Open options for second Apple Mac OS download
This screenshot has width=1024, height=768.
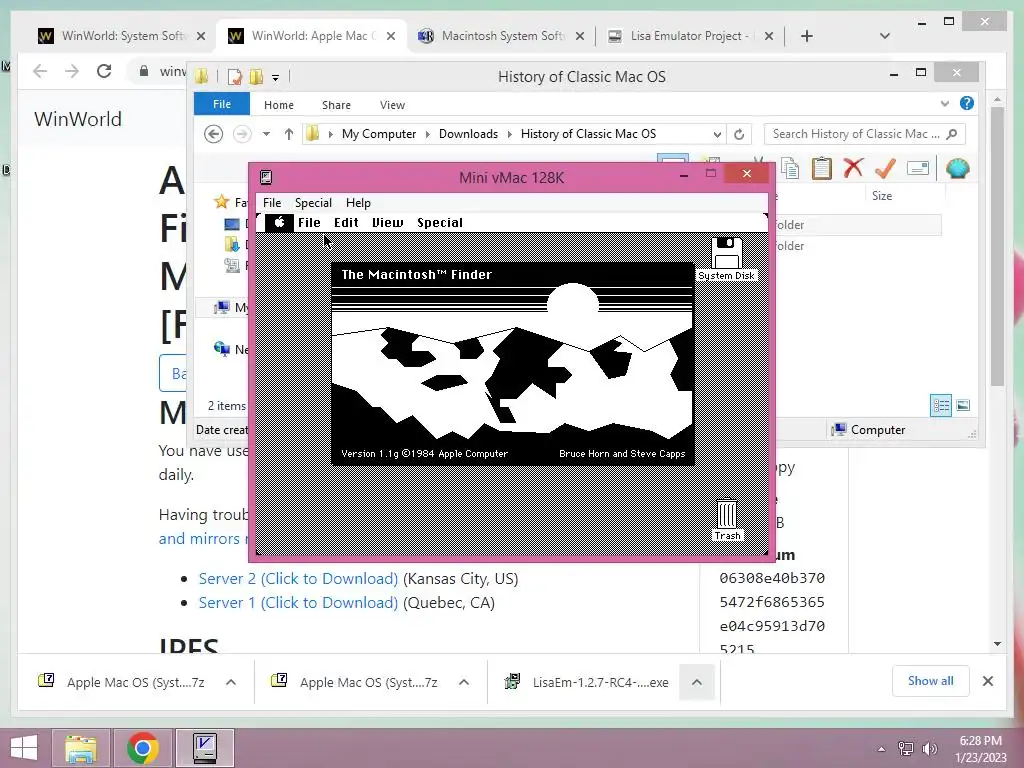click(464, 682)
